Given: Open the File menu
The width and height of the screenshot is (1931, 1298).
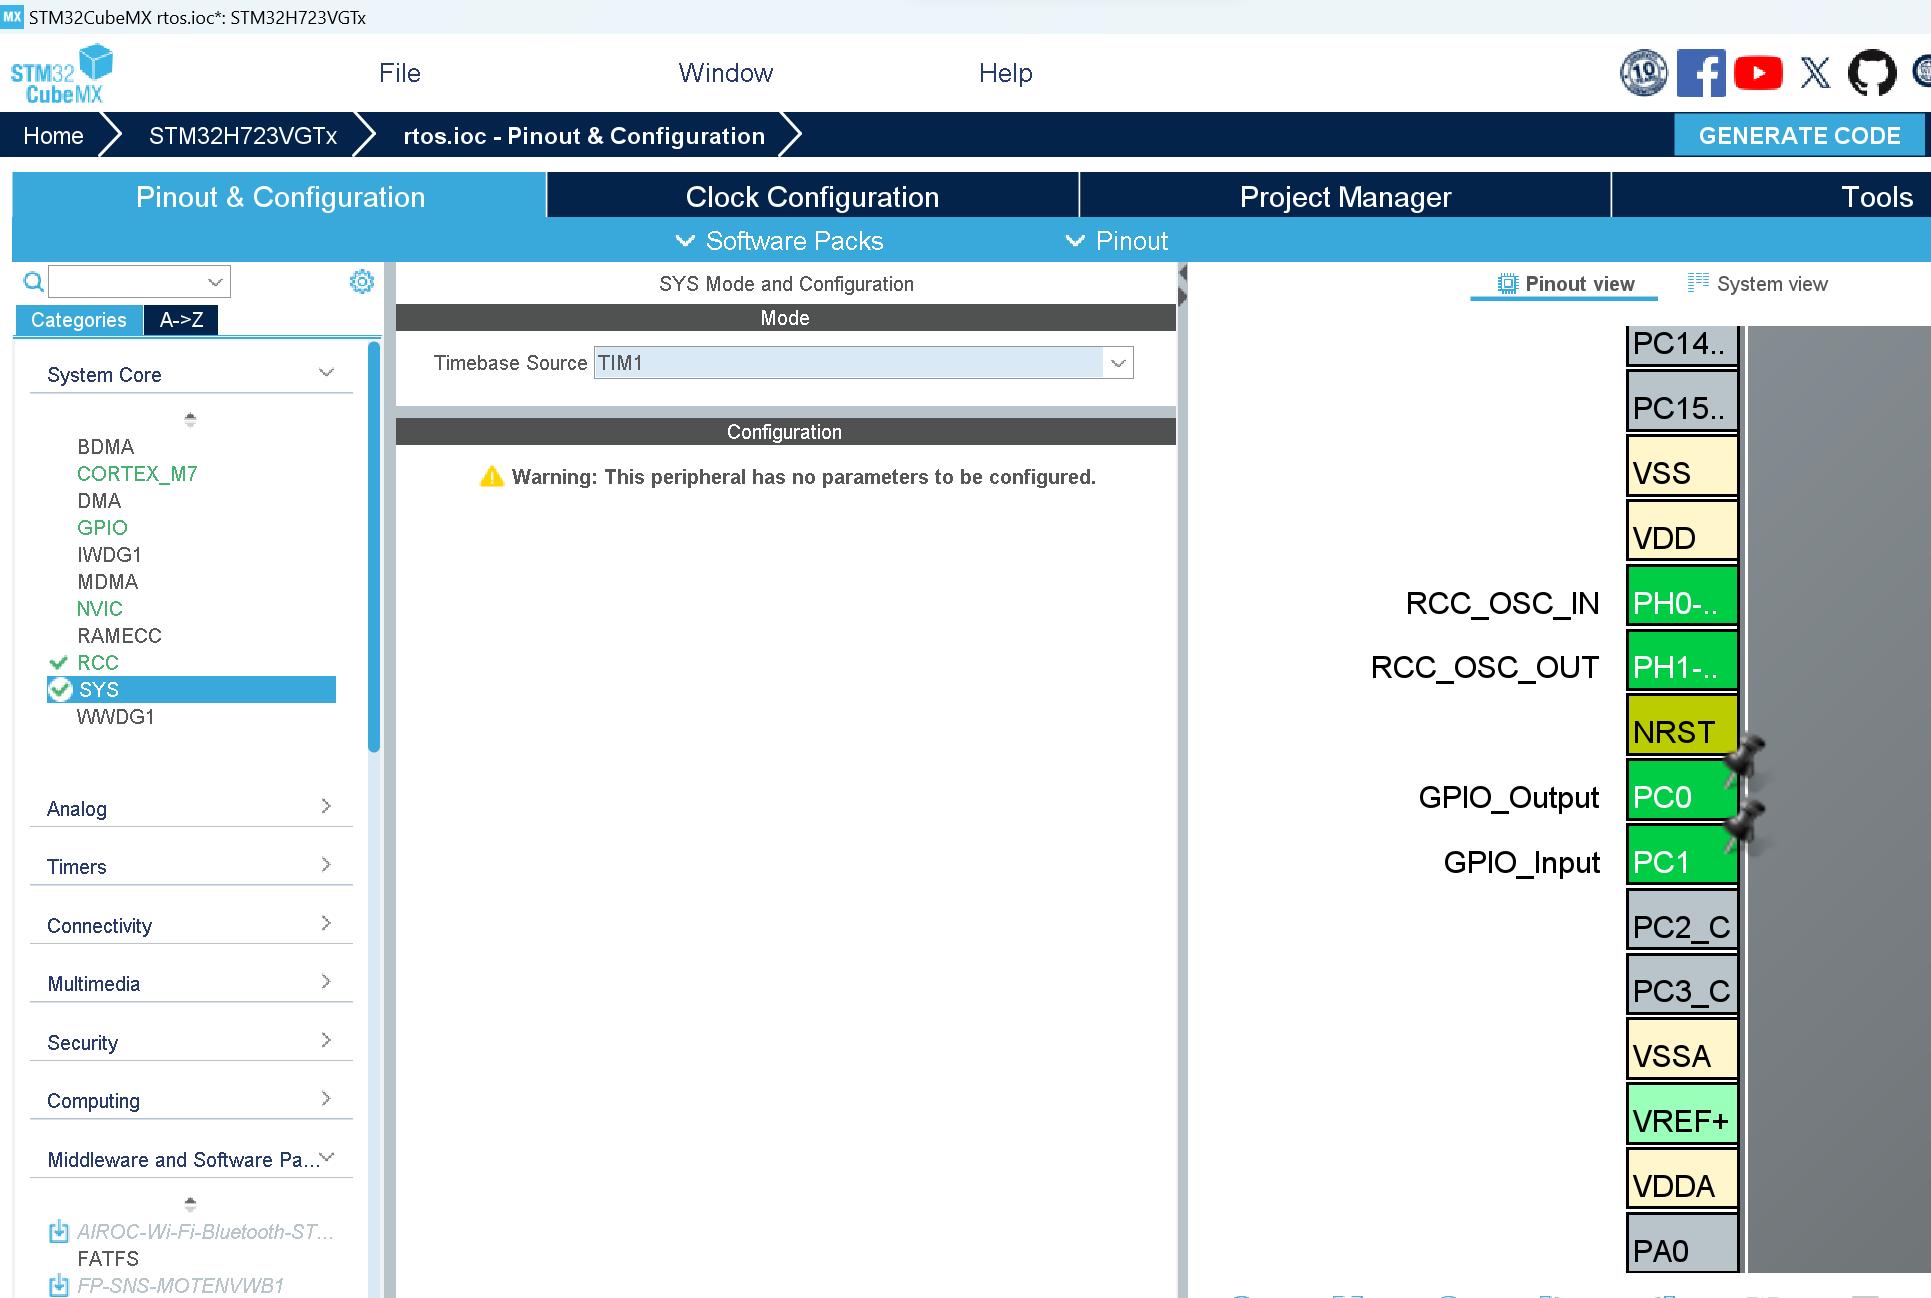Looking at the screenshot, I should click(399, 73).
